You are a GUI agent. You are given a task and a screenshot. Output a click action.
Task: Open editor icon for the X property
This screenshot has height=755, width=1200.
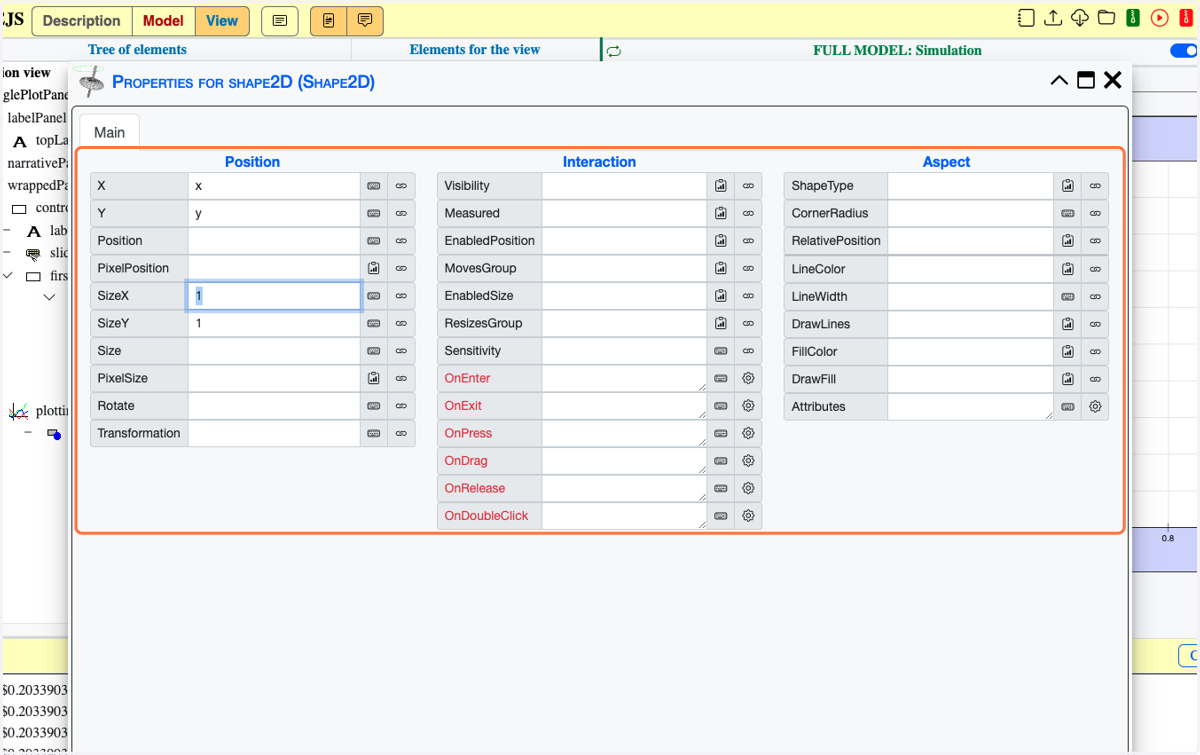pos(374,186)
